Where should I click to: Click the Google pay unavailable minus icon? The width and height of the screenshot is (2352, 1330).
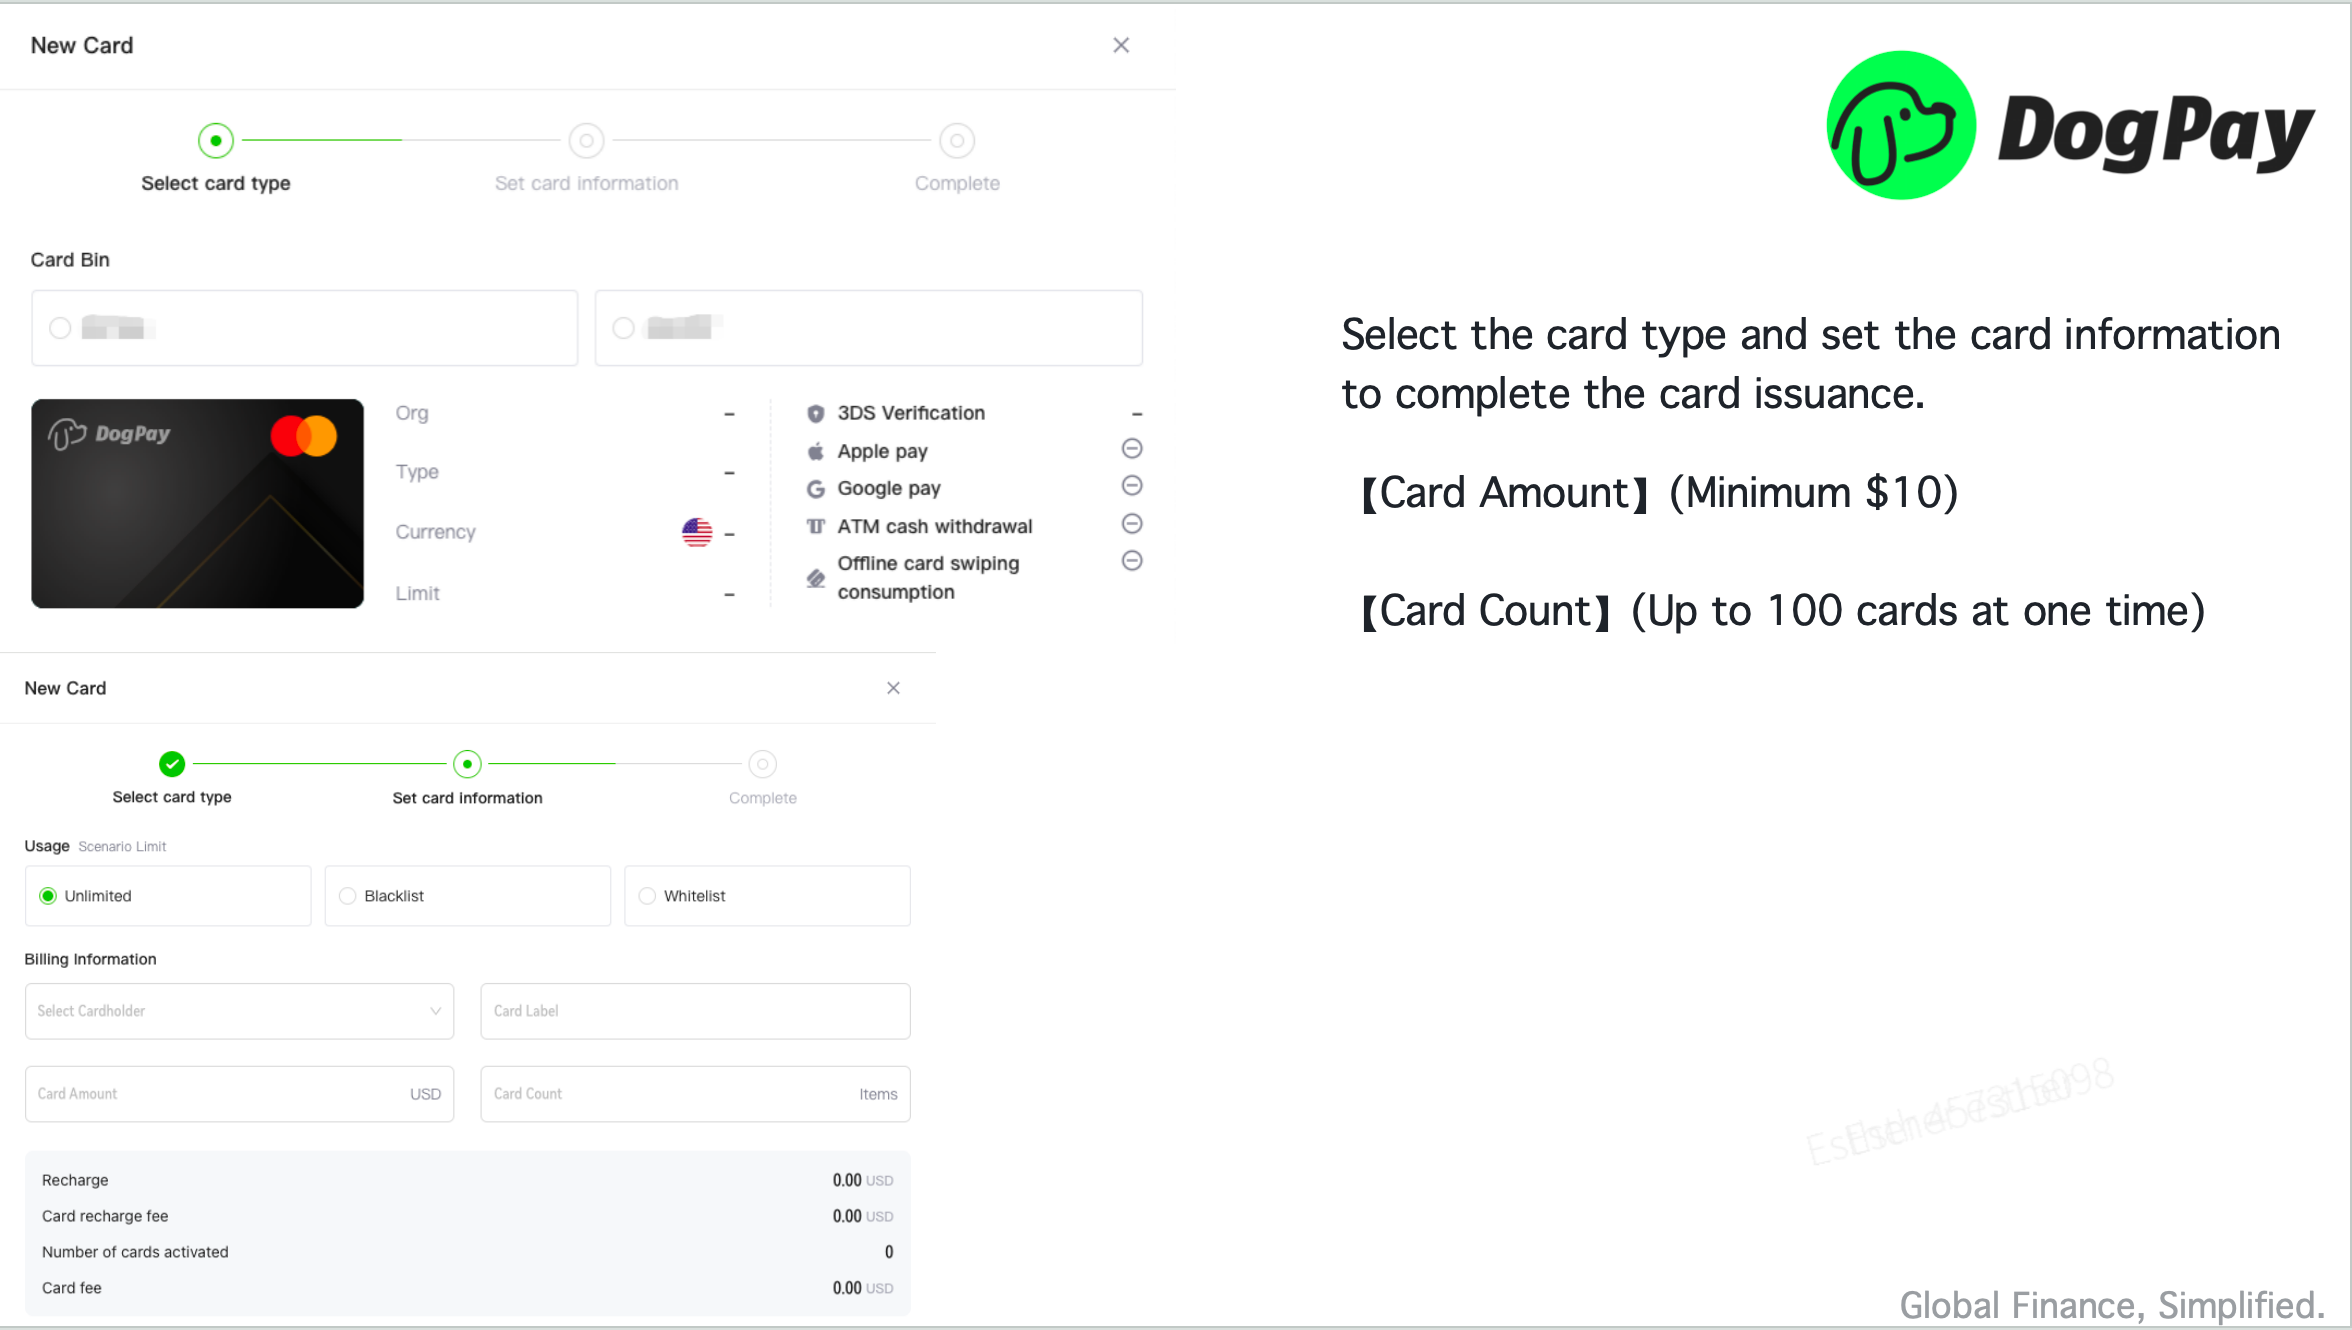coord(1132,485)
